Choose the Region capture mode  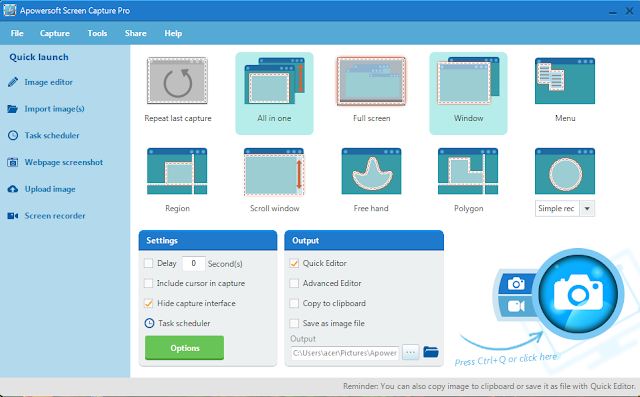point(177,171)
